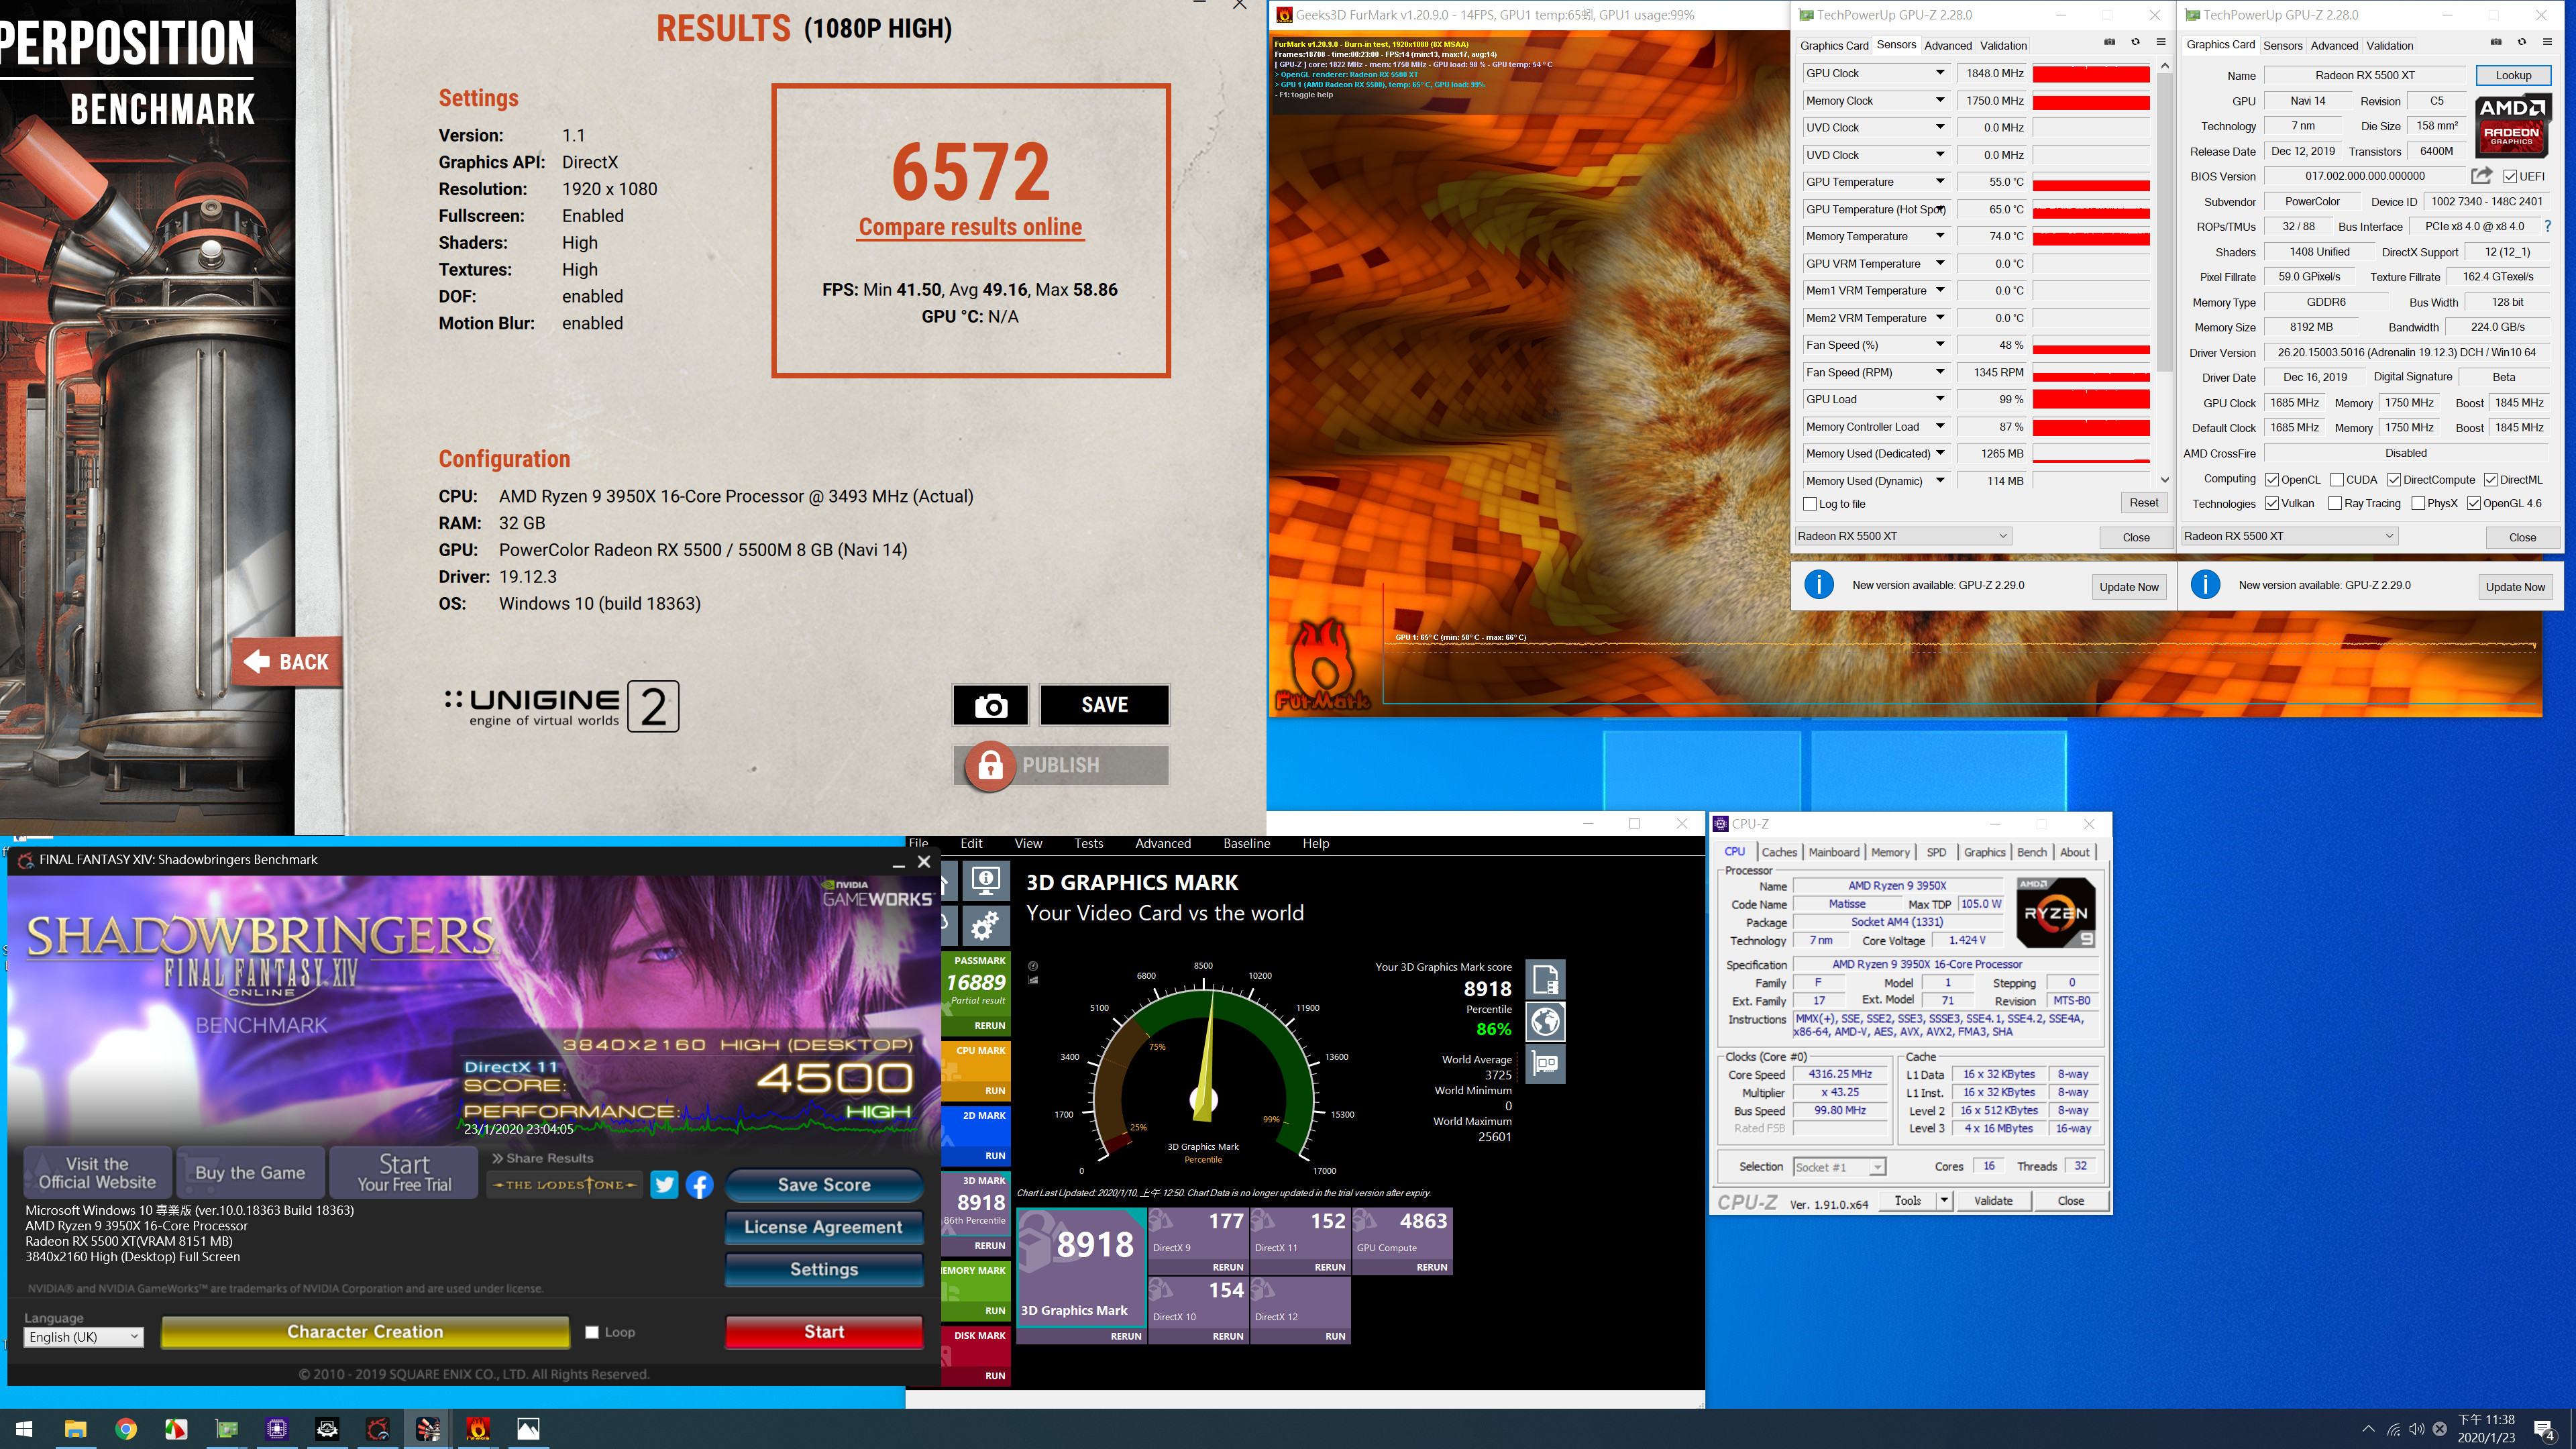This screenshot has height=1449, width=2576.
Task: Open the Language English (UK) dropdown
Action: pos(84,1337)
